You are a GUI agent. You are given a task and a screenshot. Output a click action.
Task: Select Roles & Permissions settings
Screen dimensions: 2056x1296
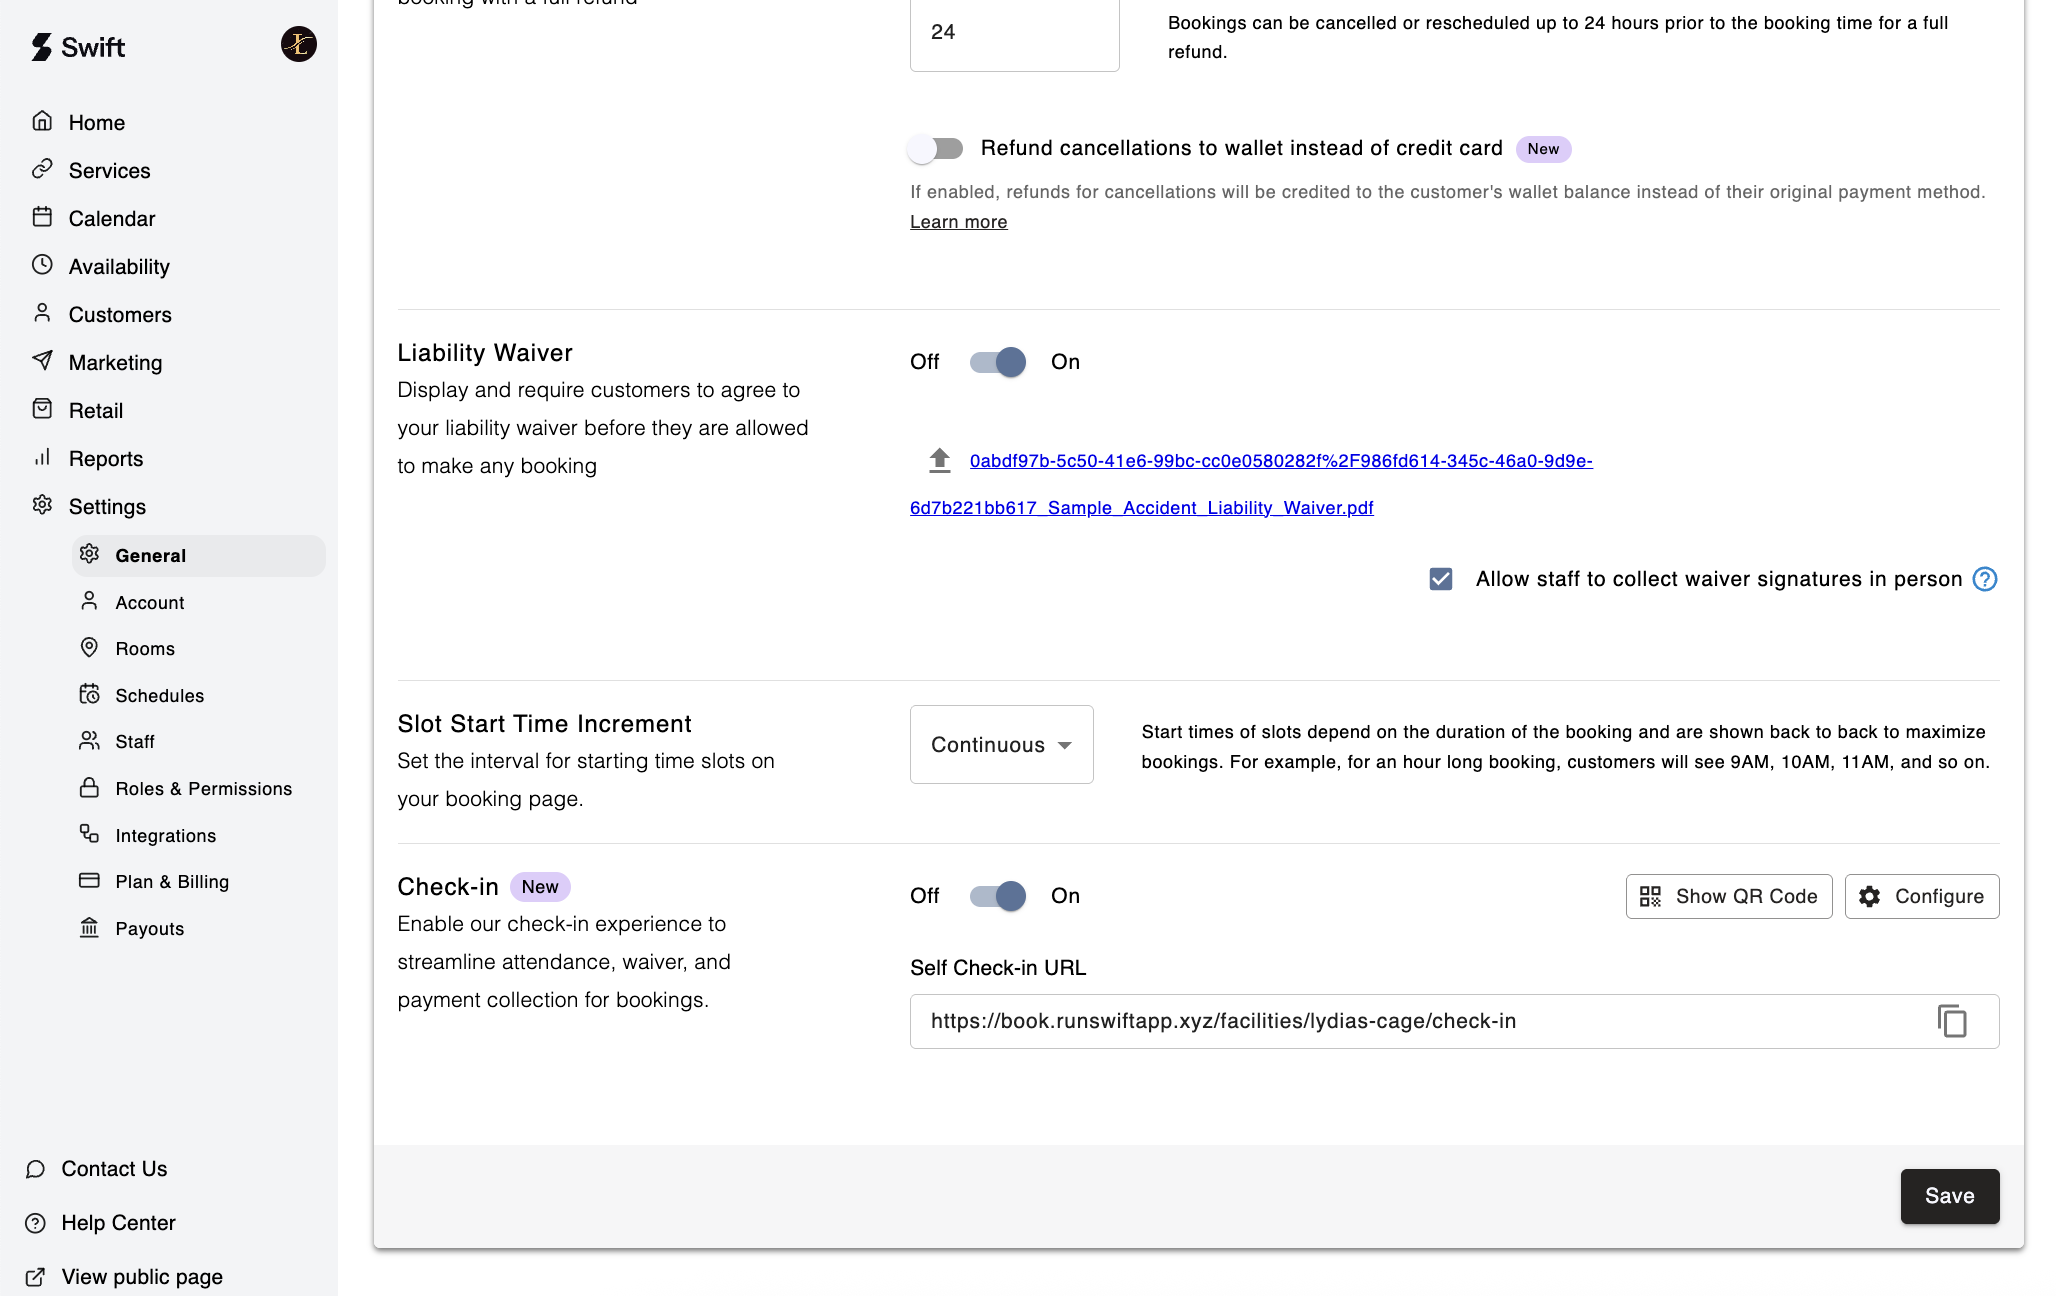point(203,789)
